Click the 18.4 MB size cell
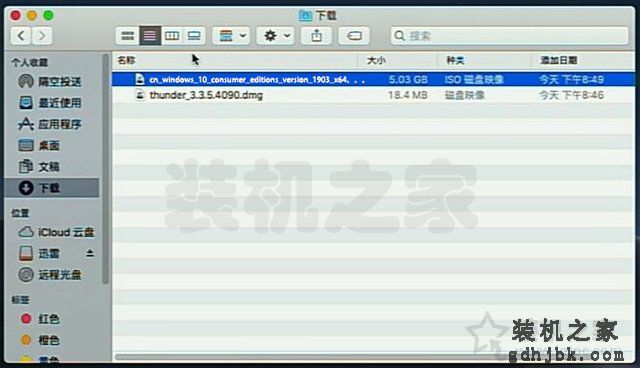The height and width of the screenshot is (368, 640). (x=408, y=95)
